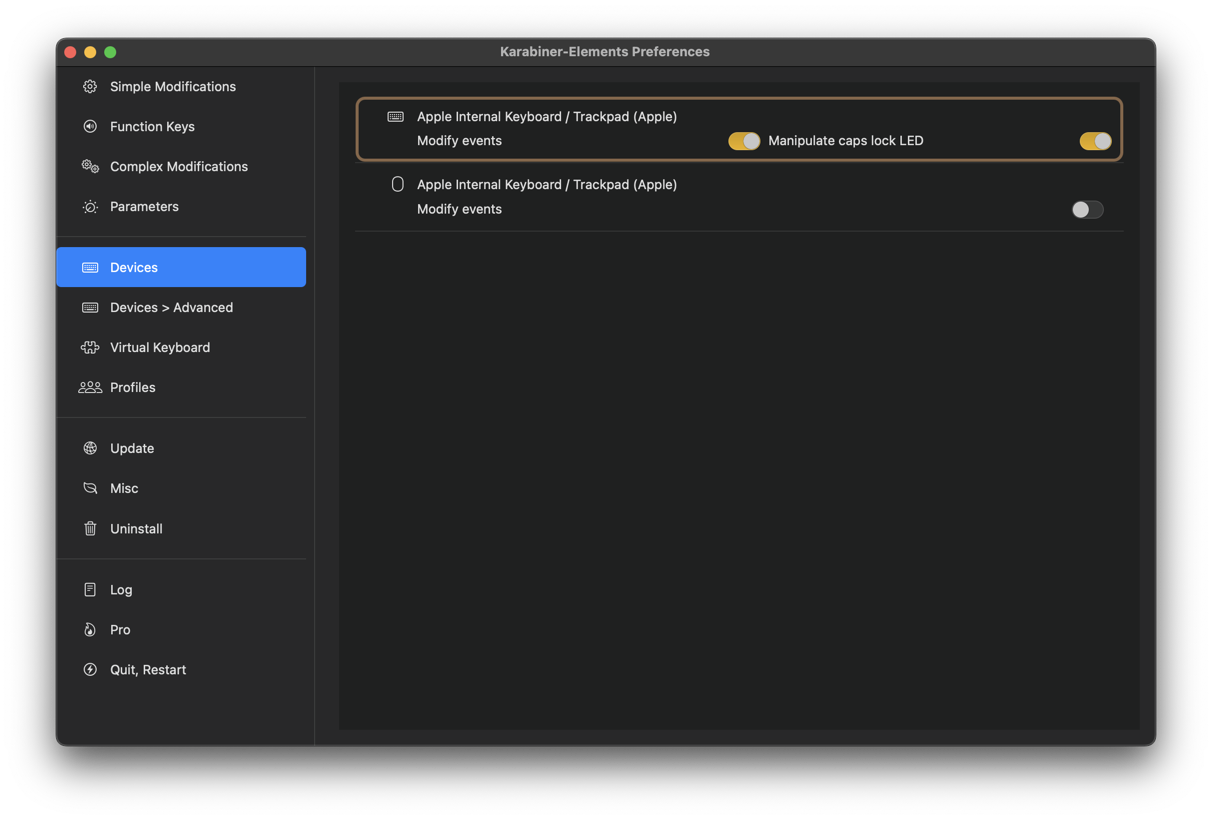This screenshot has height=820, width=1212.
Task: Click the Simple Modifications gear icon
Action: pos(90,87)
